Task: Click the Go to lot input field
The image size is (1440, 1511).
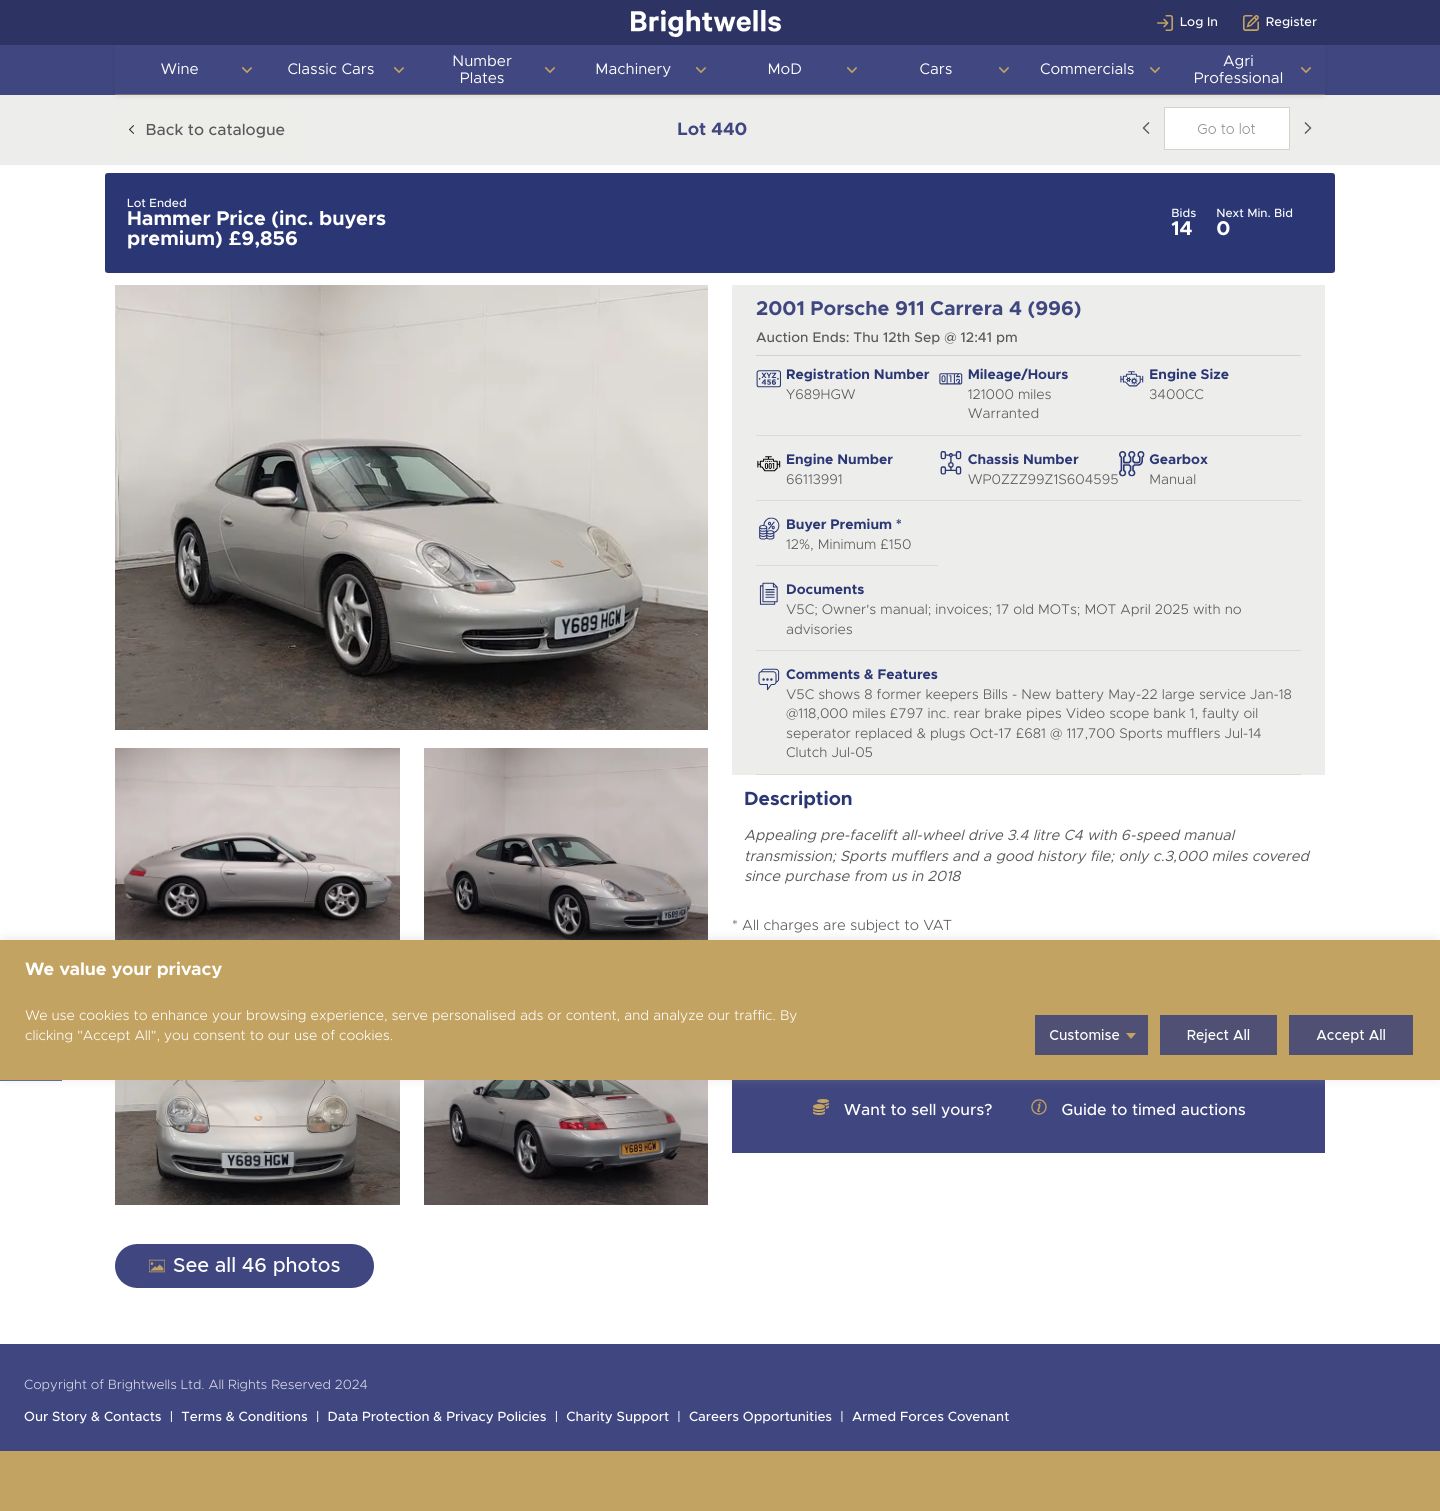Action: [x=1226, y=128]
